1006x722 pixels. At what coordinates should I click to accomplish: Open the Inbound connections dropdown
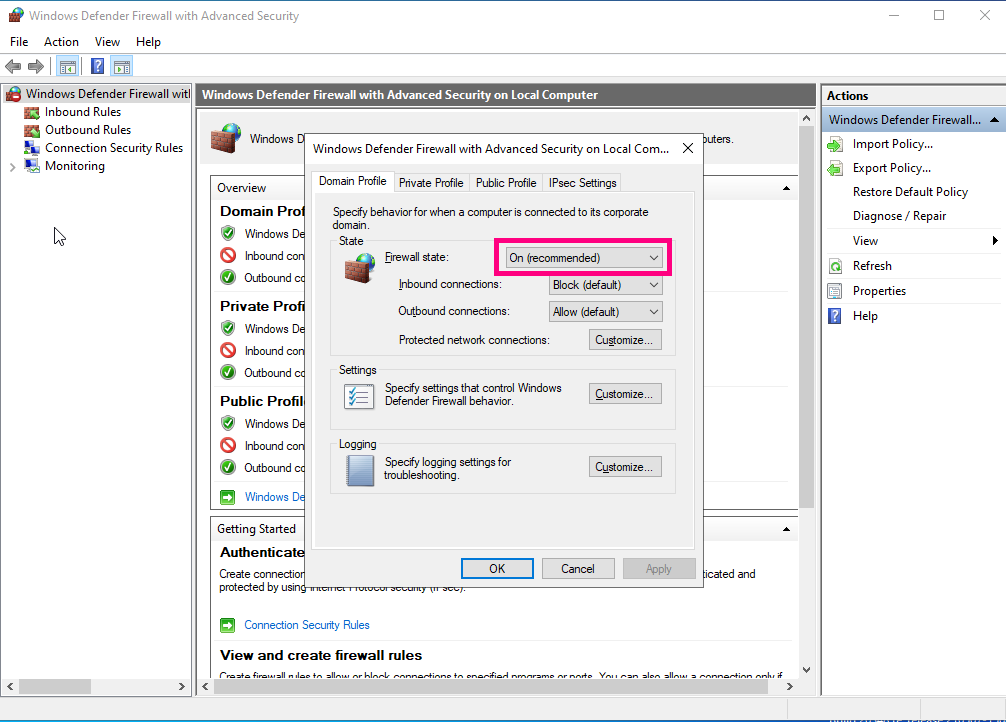[606, 285]
